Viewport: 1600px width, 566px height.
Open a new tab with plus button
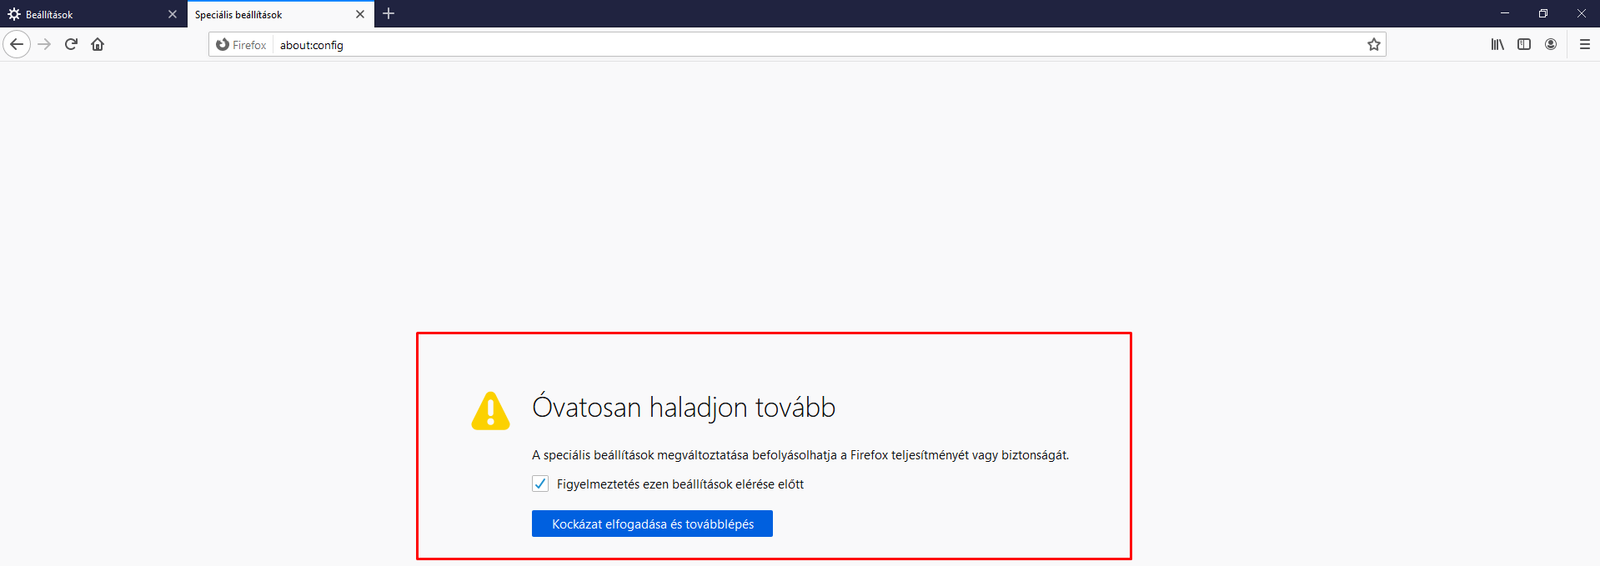pos(389,14)
